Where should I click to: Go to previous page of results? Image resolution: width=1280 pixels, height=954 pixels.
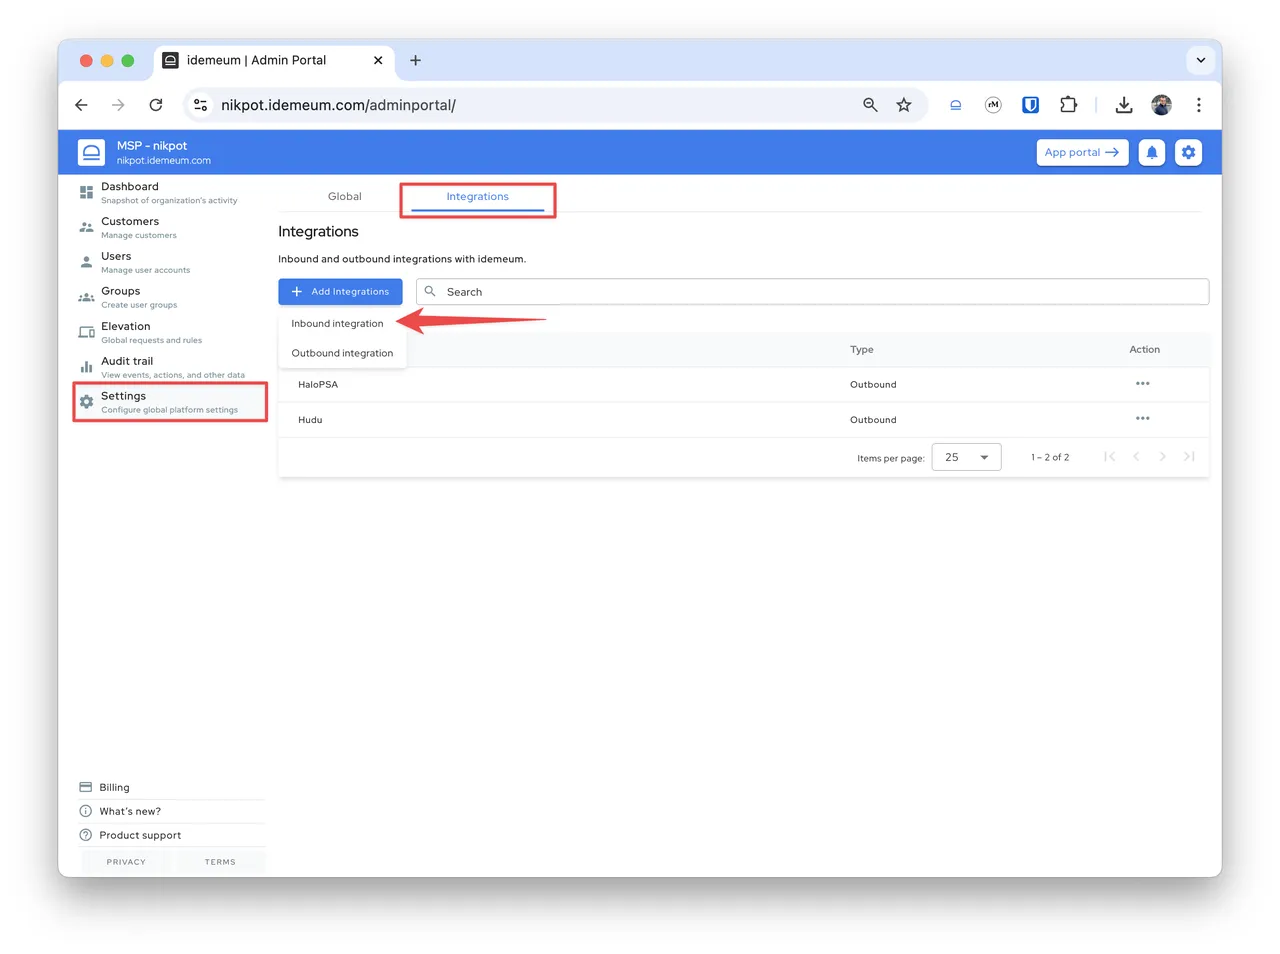pyautogui.click(x=1136, y=457)
